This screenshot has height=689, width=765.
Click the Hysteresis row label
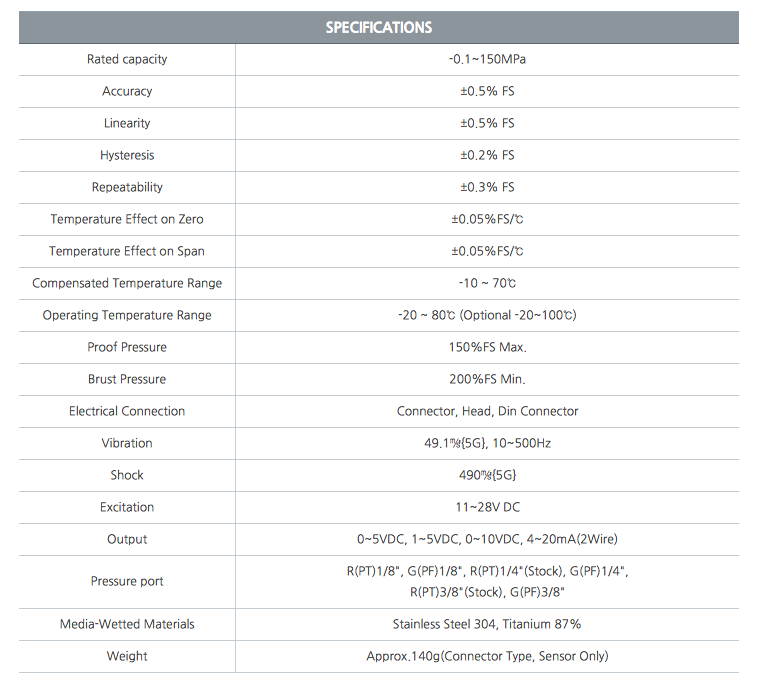[127, 155]
